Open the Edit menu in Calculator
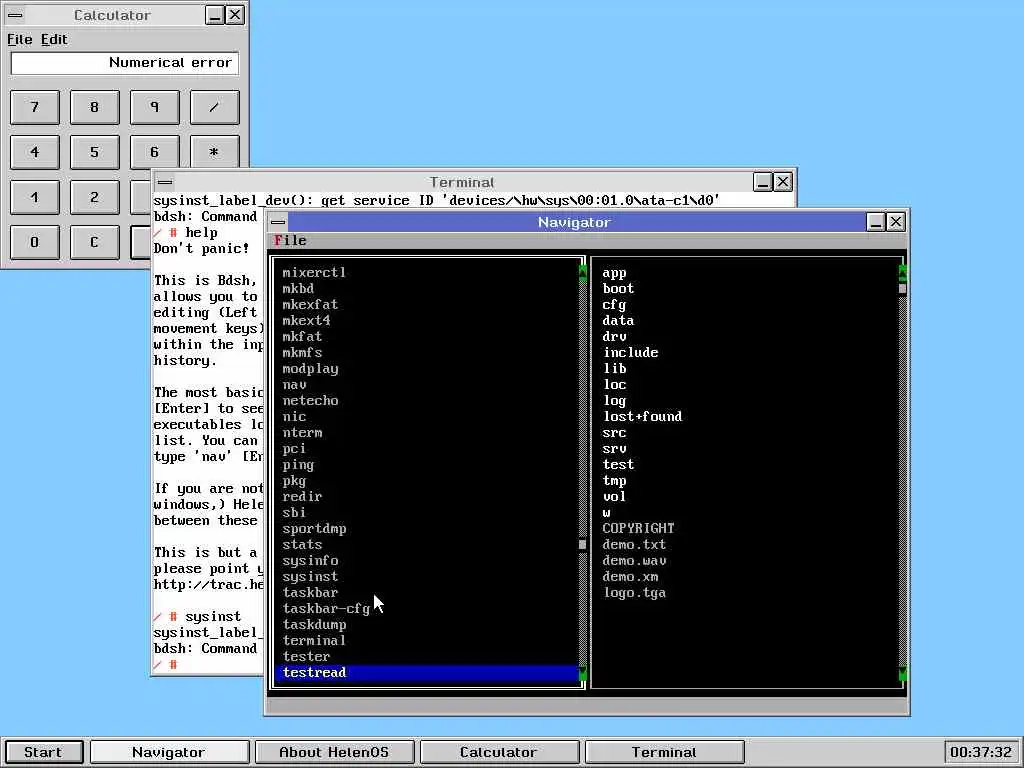1024x768 pixels. 54,39
